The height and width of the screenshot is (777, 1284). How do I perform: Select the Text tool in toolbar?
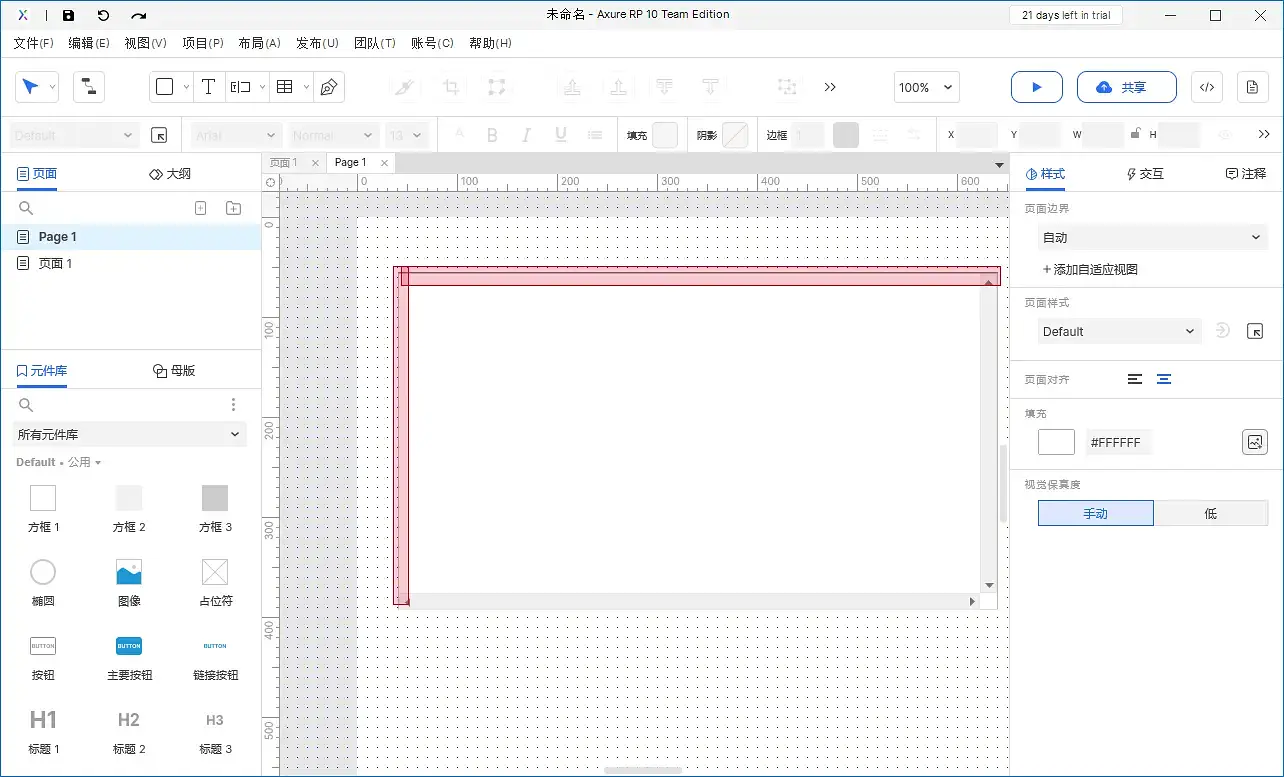pos(208,87)
